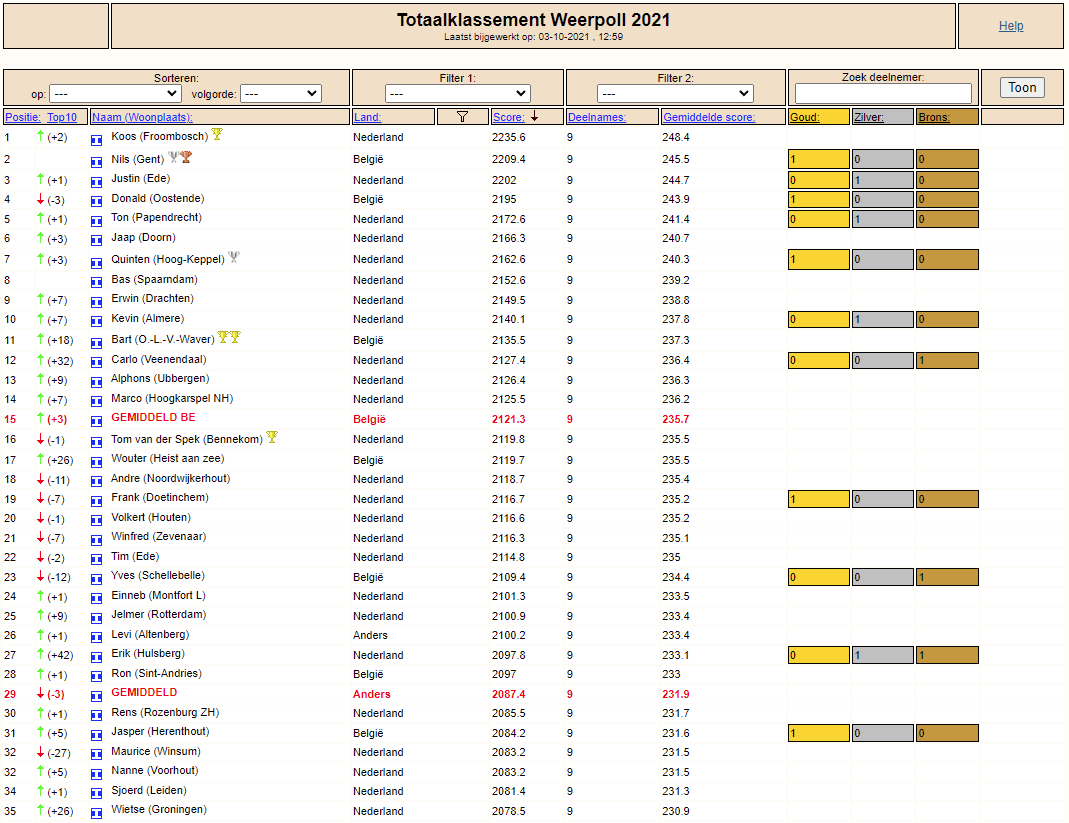Image resolution: width=1069 pixels, height=823 pixels.
Task: Sort by the Score column header
Action: point(509,117)
